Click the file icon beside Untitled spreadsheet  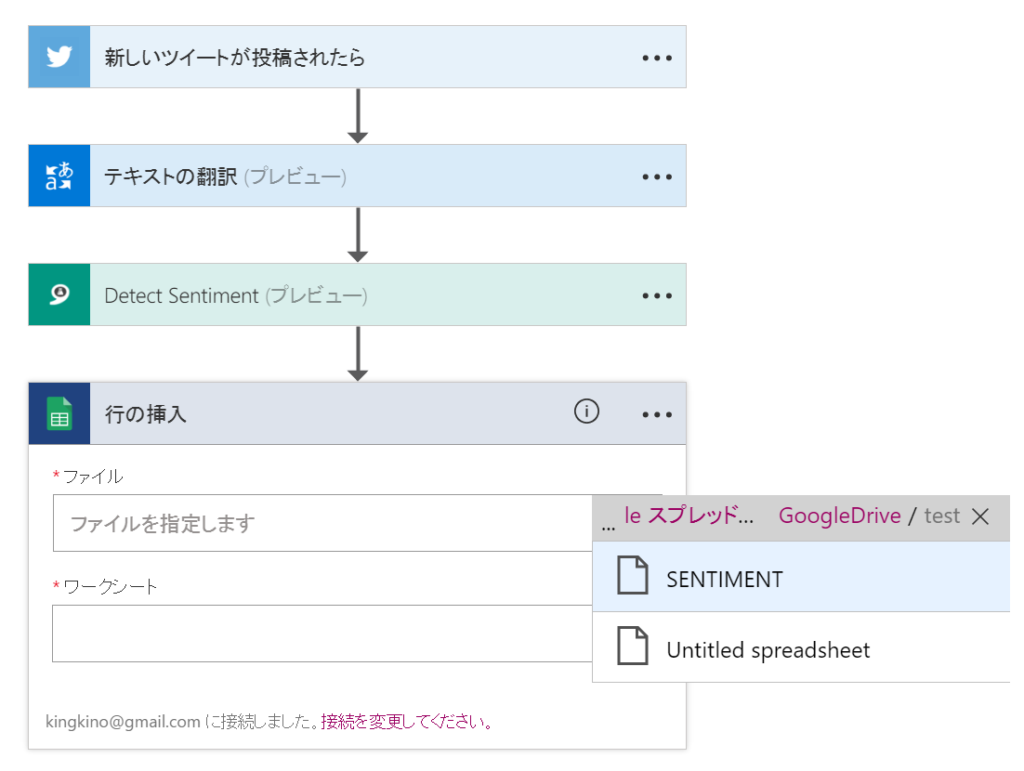(x=632, y=649)
